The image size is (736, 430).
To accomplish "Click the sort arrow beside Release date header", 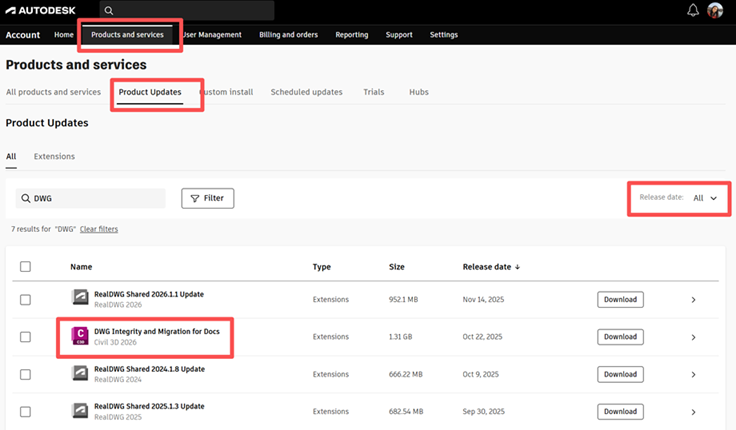I will pos(517,267).
